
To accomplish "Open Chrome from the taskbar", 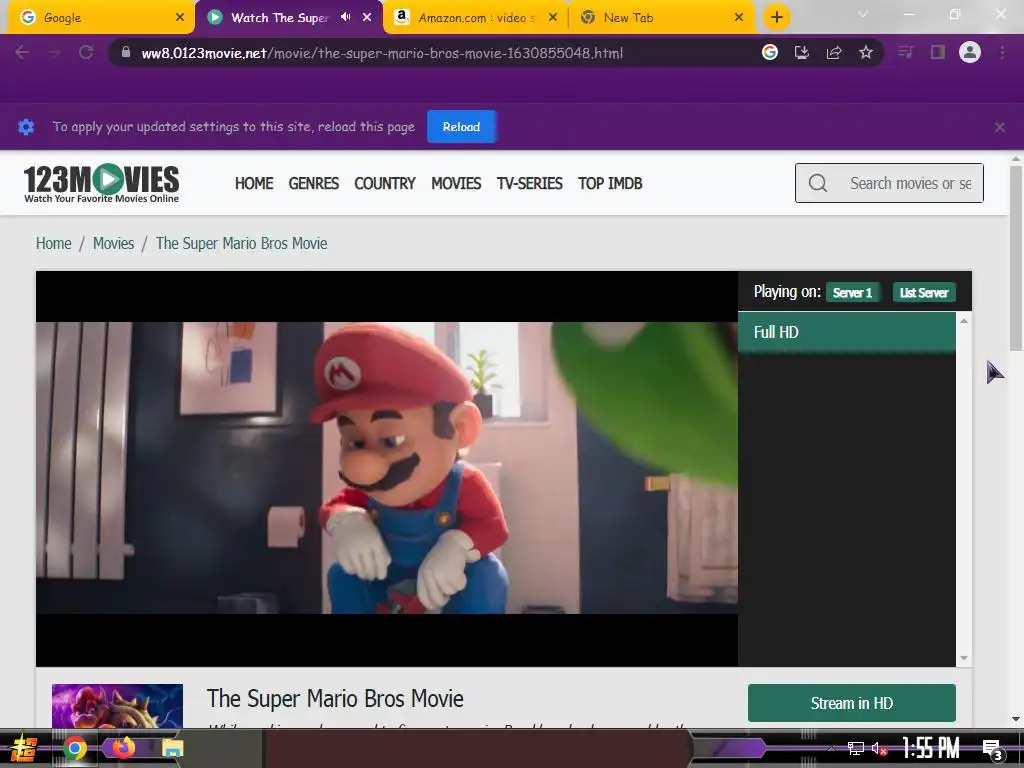I will click(x=74, y=748).
